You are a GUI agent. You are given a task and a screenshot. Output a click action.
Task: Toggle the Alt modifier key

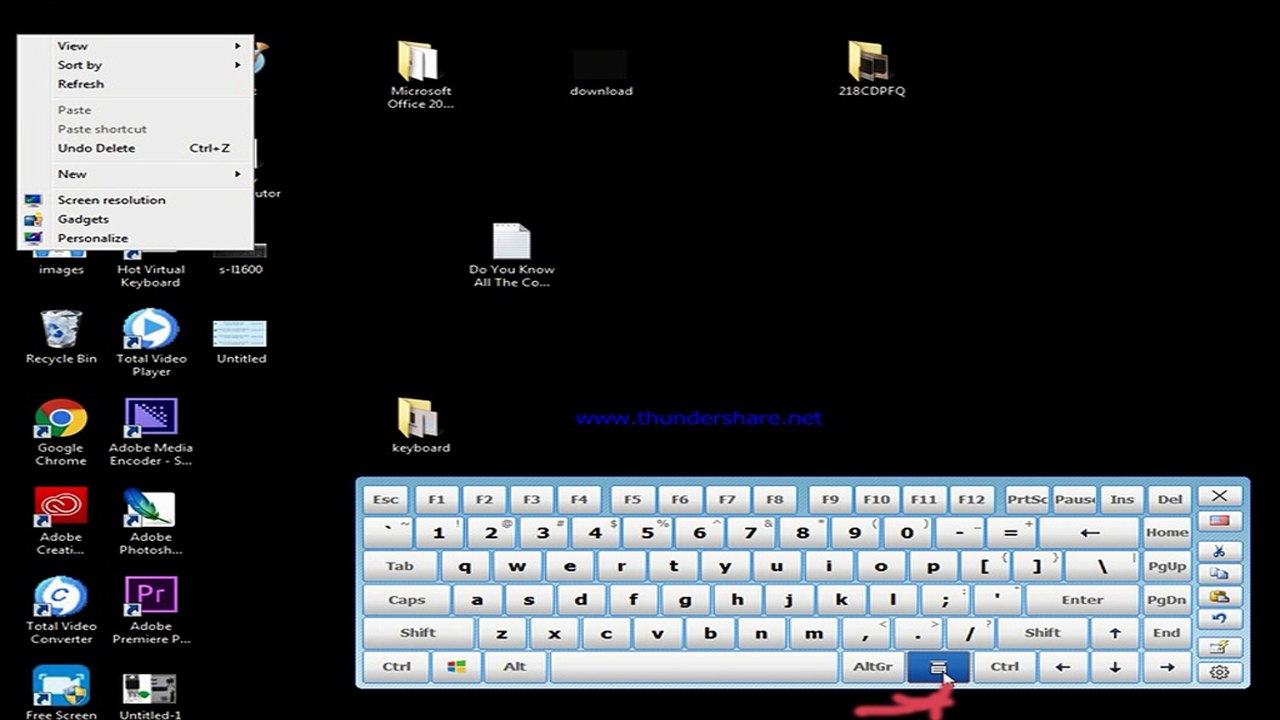click(x=515, y=667)
